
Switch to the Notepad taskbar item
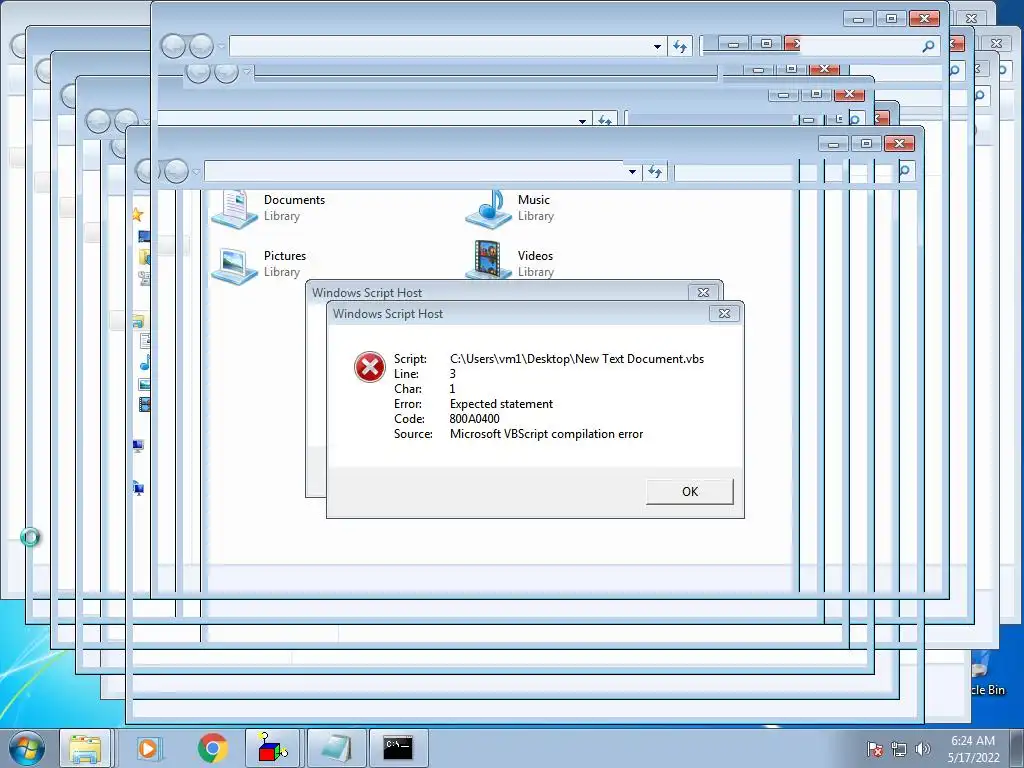[x=336, y=748]
